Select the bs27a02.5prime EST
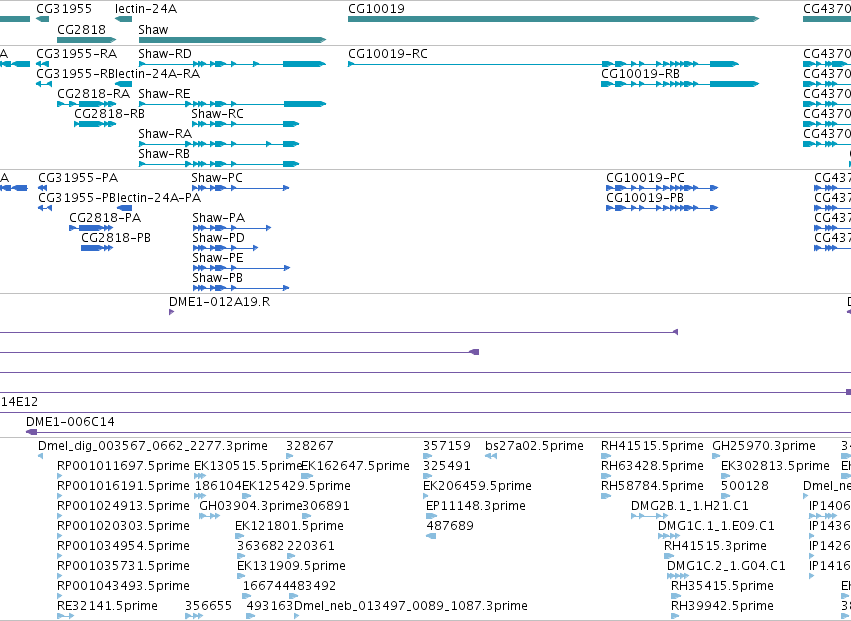This screenshot has width=851, height=621. [491, 456]
